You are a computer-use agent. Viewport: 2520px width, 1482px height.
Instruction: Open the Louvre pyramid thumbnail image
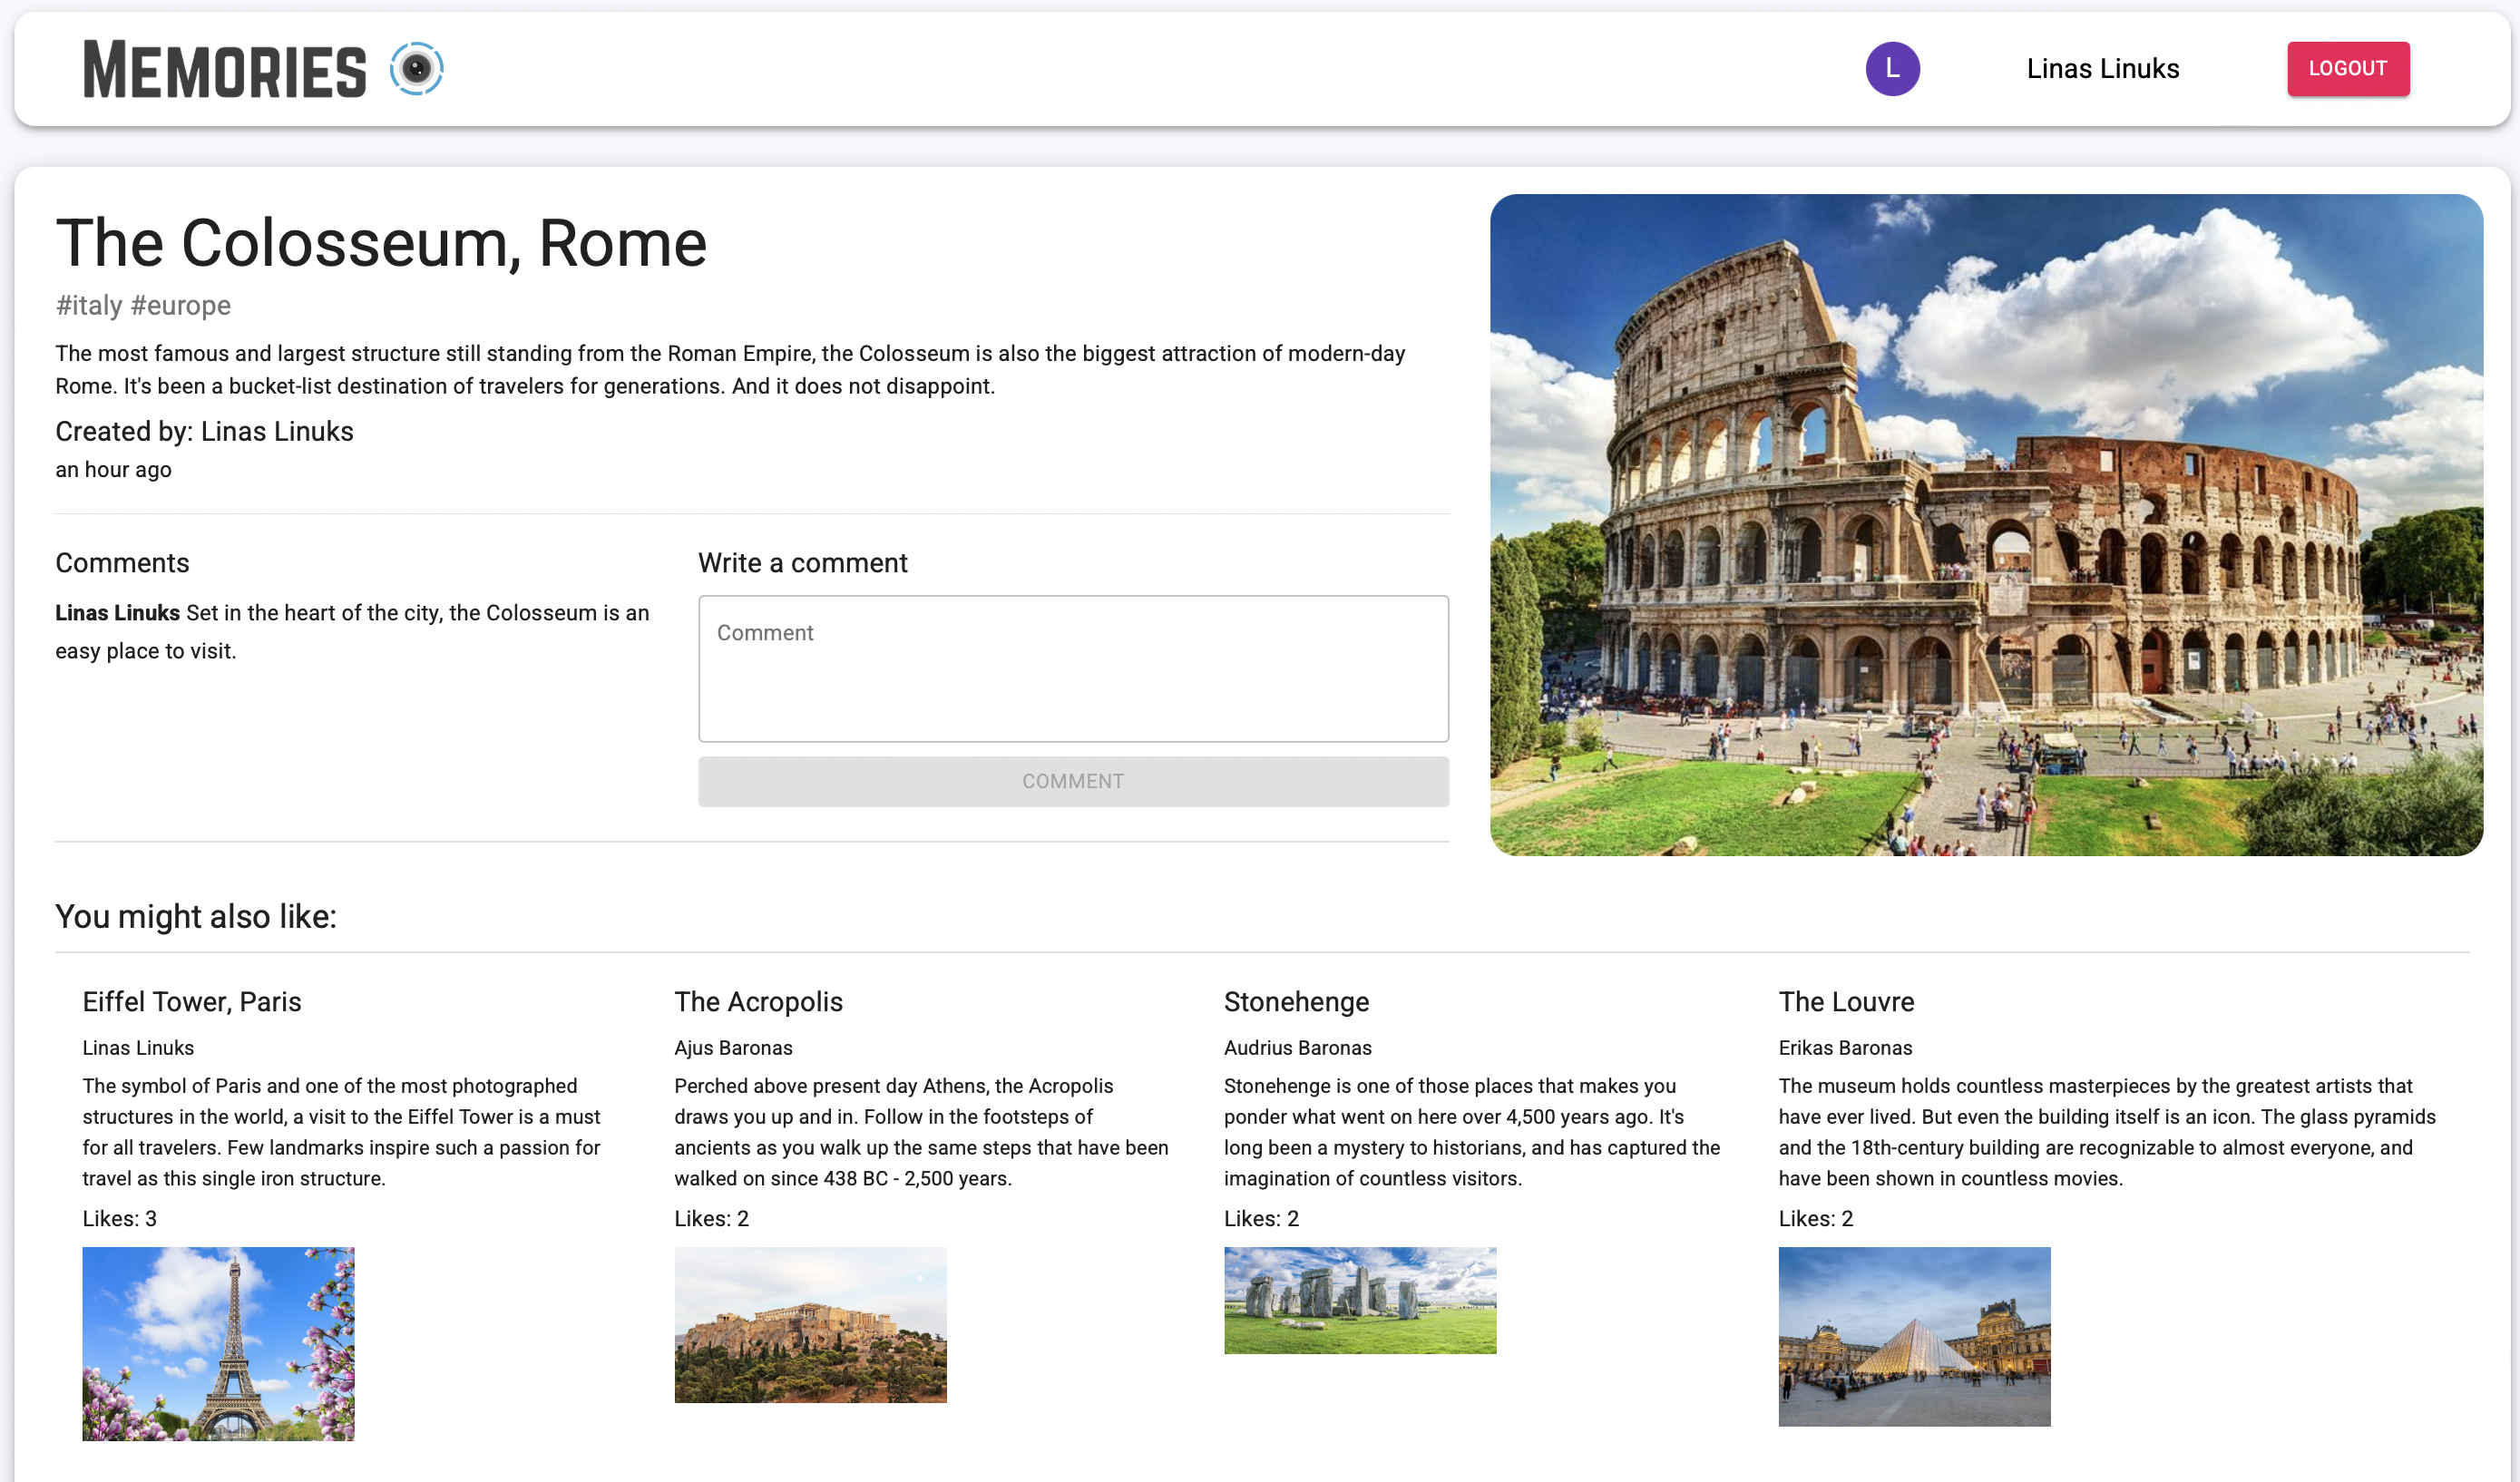[x=1913, y=1336]
